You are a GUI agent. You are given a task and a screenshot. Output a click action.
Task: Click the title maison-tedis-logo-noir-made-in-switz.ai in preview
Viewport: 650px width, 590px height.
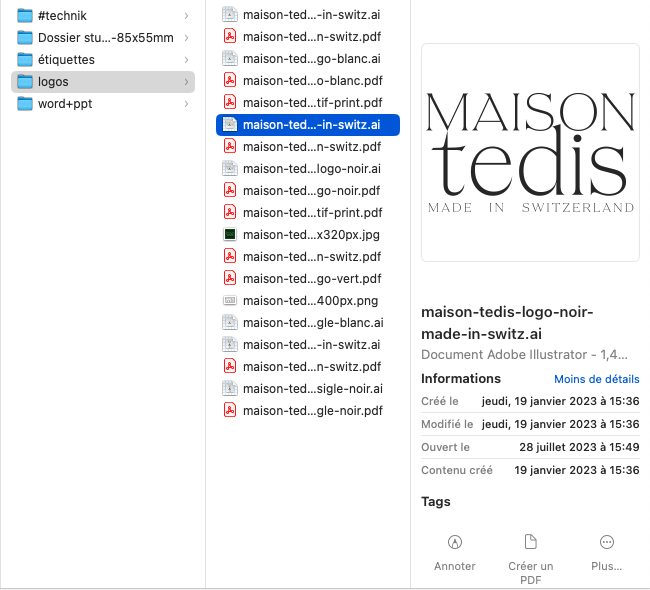(x=507, y=323)
